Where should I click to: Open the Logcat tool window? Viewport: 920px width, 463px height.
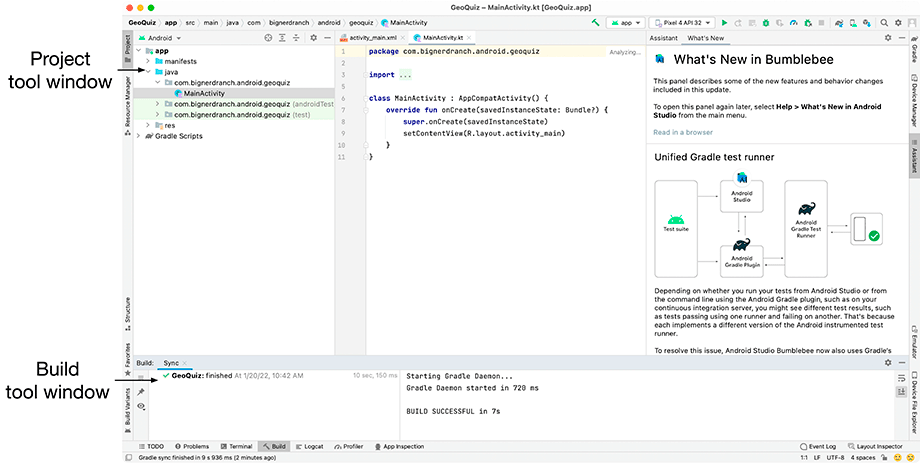click(x=309, y=447)
